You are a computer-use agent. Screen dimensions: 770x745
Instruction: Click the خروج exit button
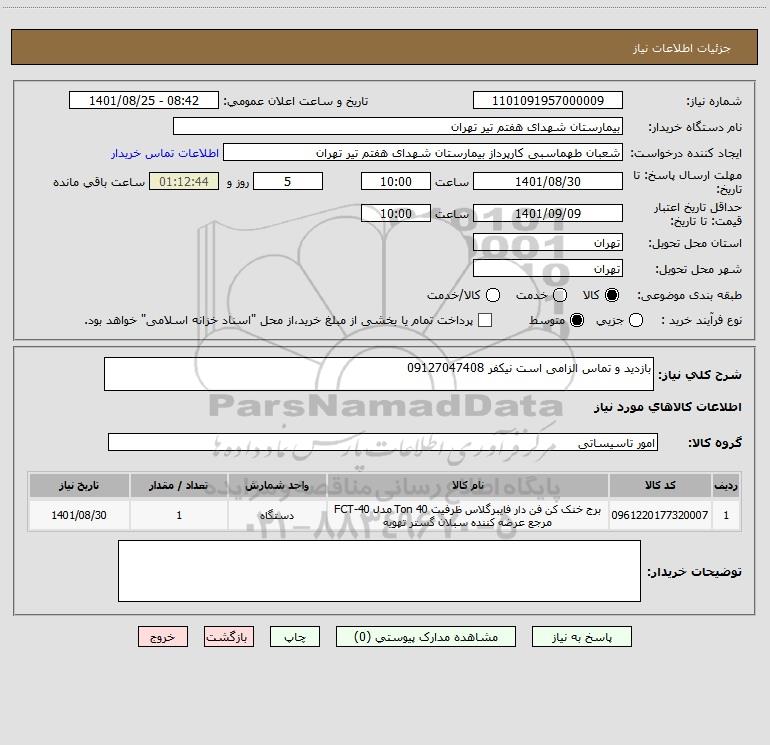pyautogui.click(x=163, y=637)
